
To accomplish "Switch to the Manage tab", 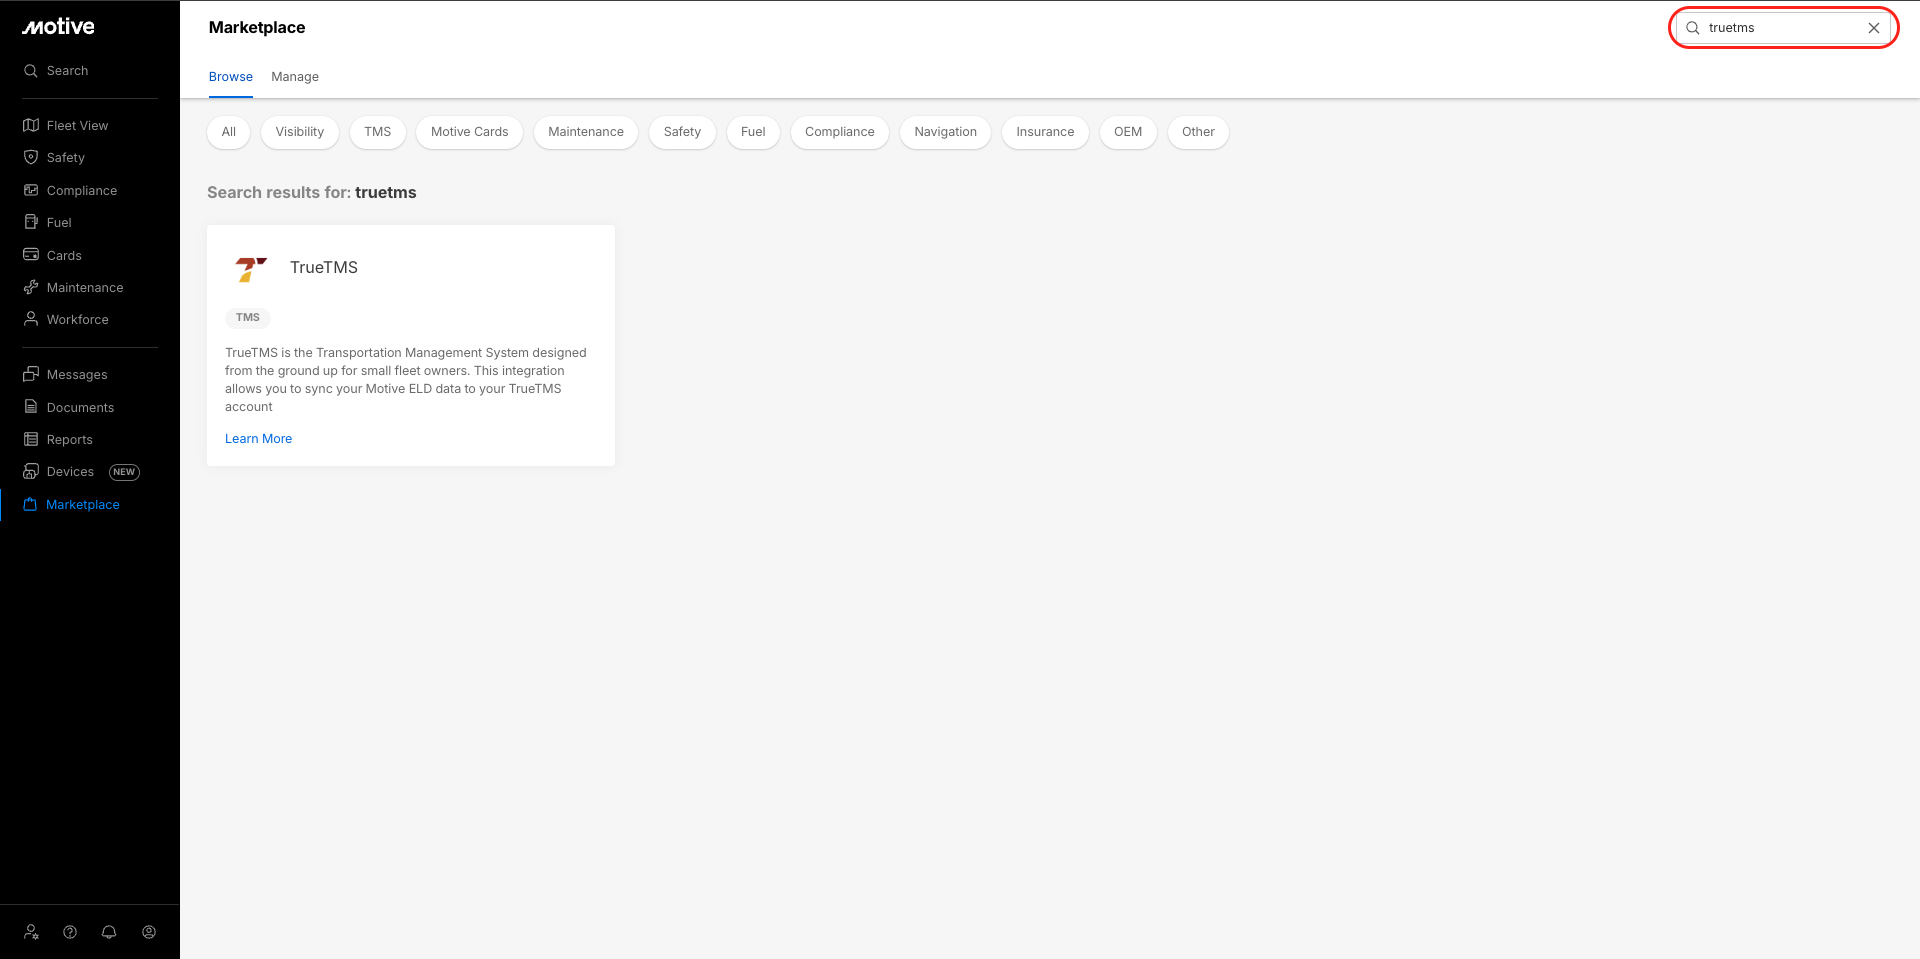I will coord(295,77).
